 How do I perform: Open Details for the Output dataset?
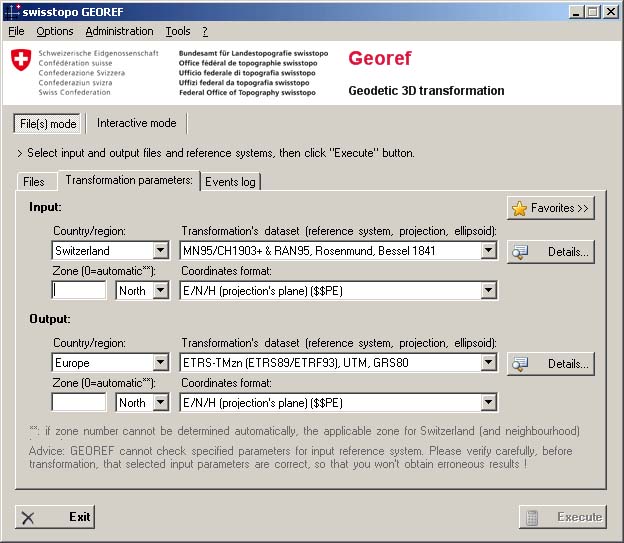click(x=551, y=364)
